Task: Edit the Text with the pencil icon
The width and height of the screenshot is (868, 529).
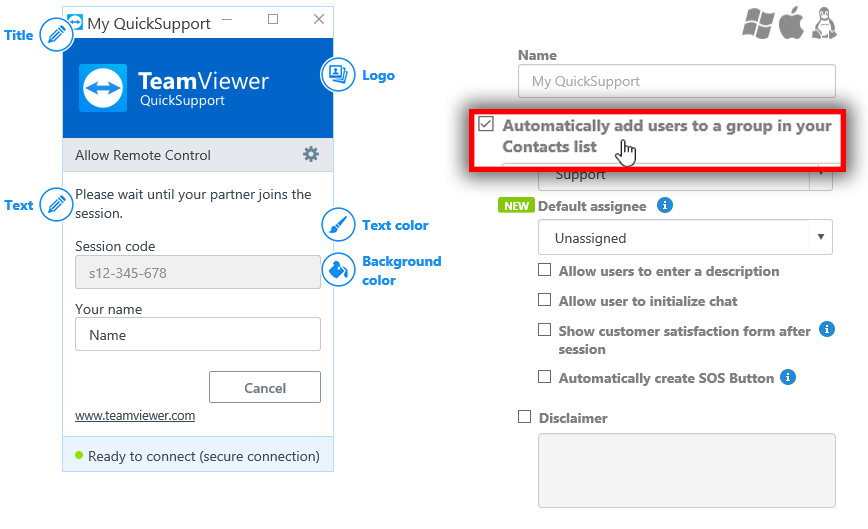Action: (56, 205)
